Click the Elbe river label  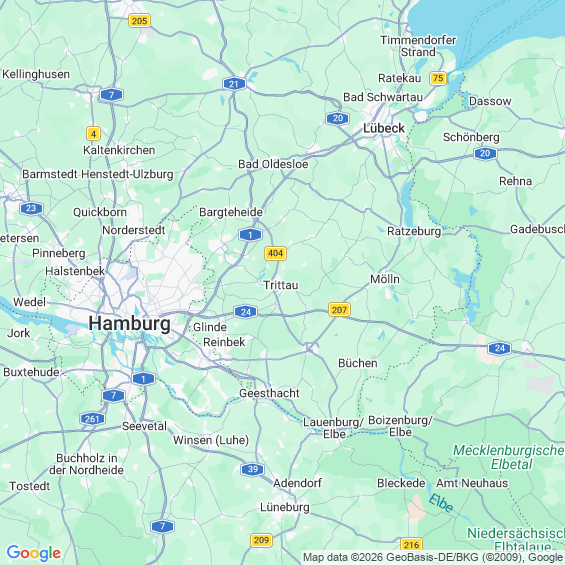point(441,503)
